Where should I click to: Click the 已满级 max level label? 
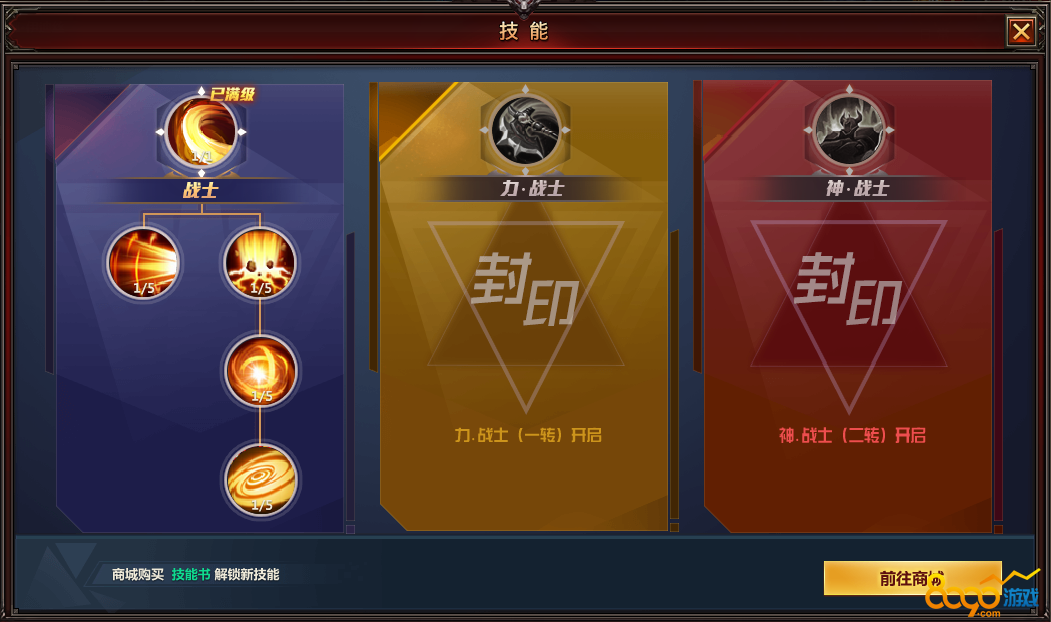coord(232,94)
